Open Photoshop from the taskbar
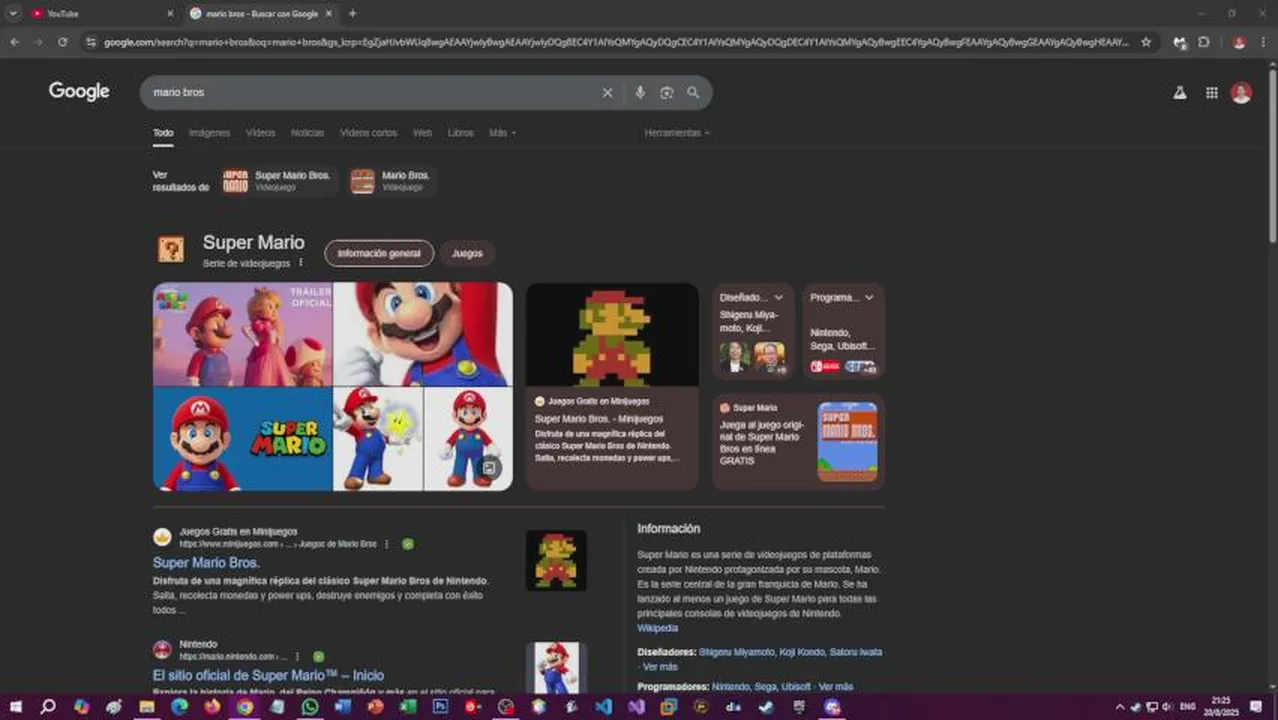This screenshot has height=720, width=1278. 440,707
